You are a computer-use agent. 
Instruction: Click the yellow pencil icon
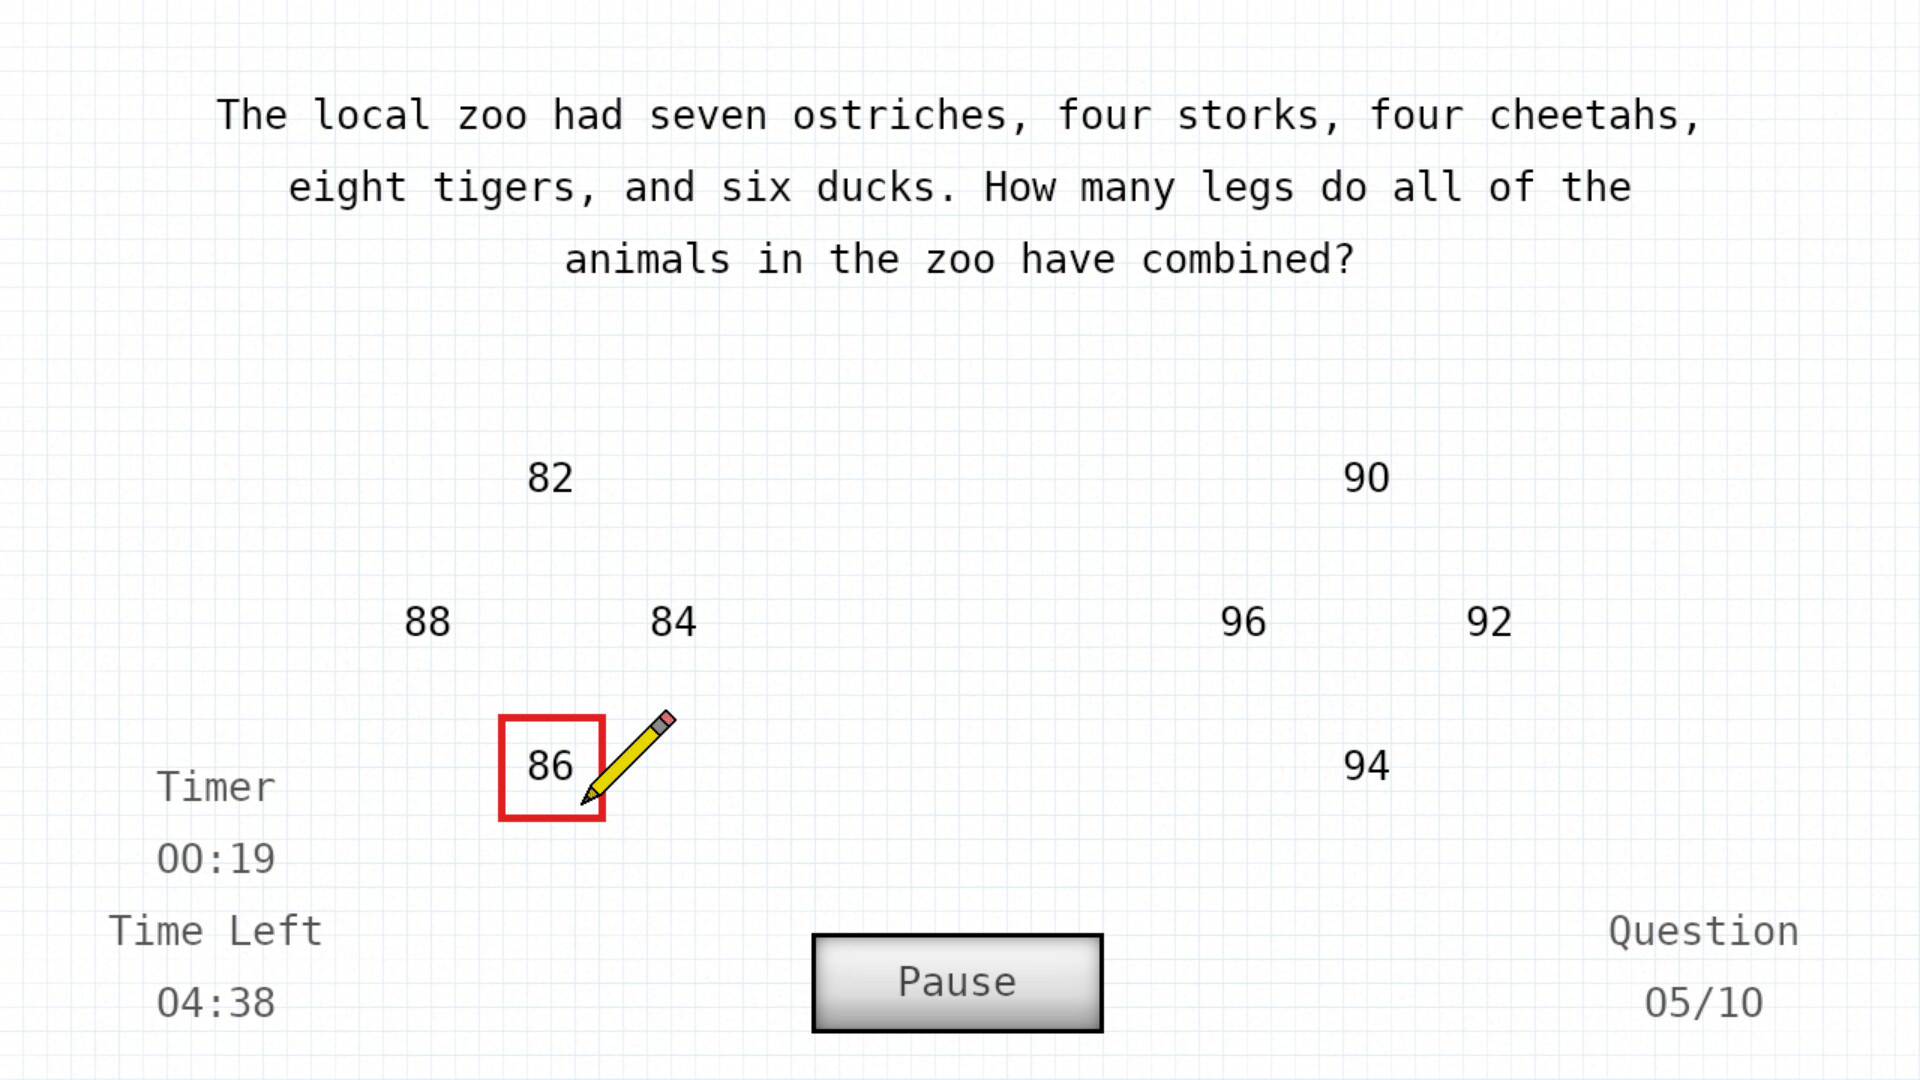[630, 757]
